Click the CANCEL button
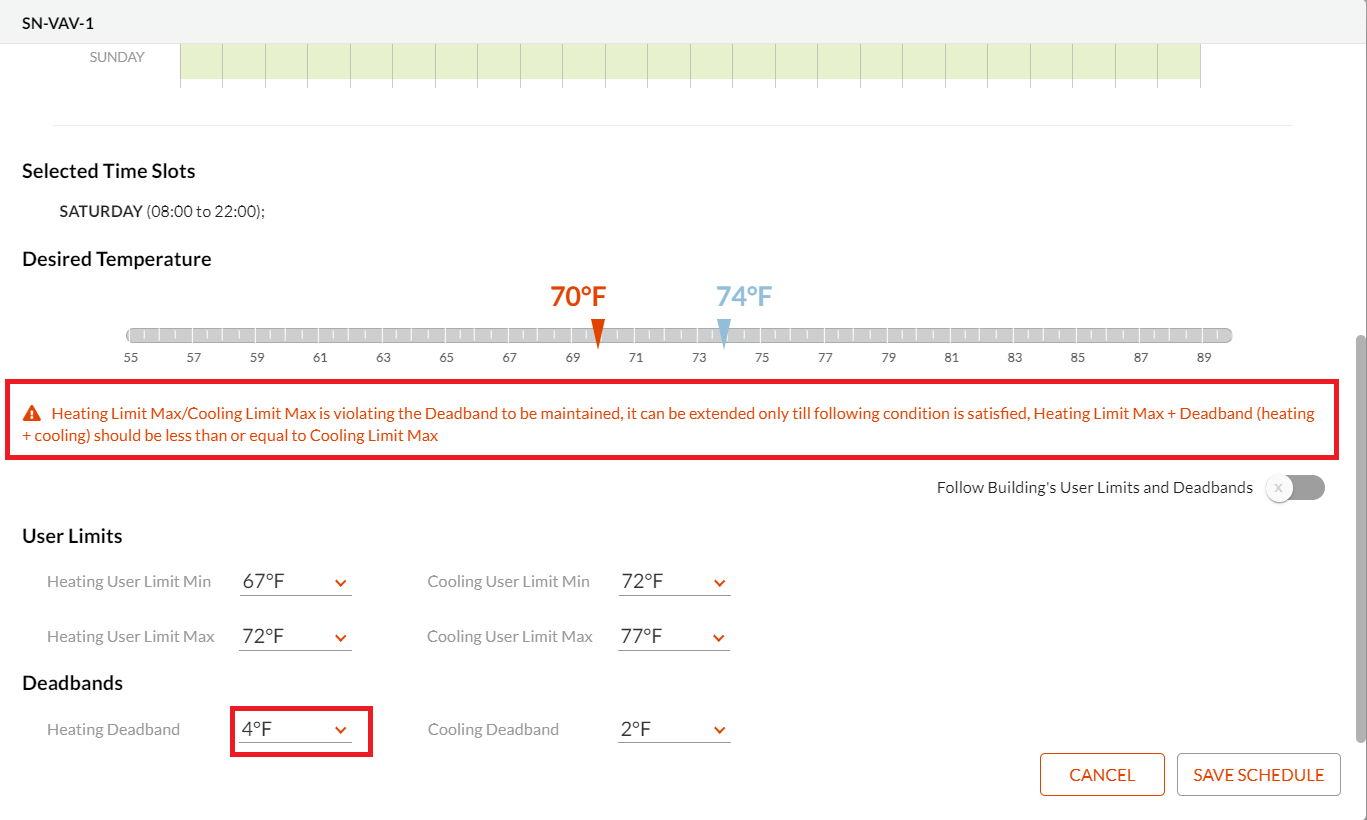 pos(1102,775)
